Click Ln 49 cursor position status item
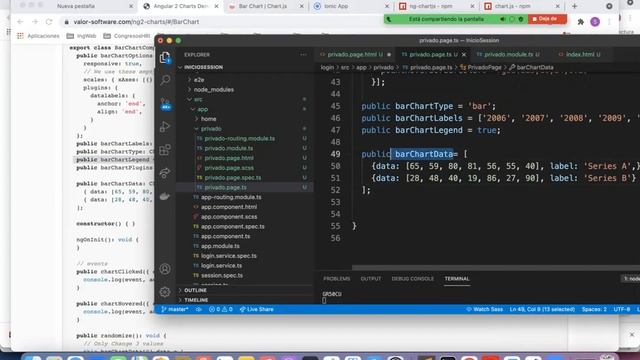Viewport: 640px width, 360px height. tap(542, 309)
